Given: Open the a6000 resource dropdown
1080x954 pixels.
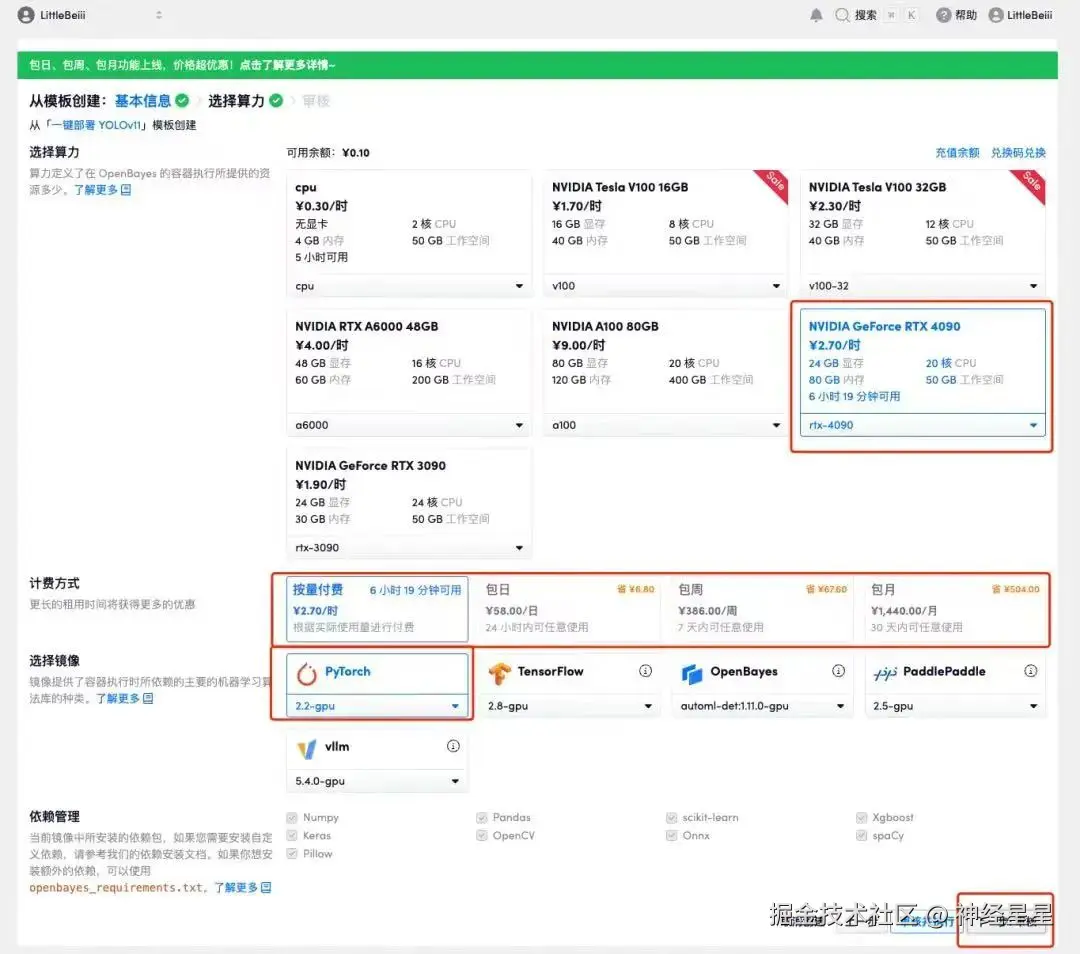Looking at the screenshot, I should 409,425.
